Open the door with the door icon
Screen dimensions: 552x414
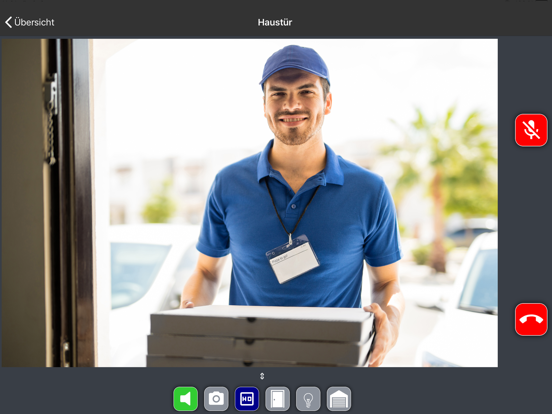277,399
